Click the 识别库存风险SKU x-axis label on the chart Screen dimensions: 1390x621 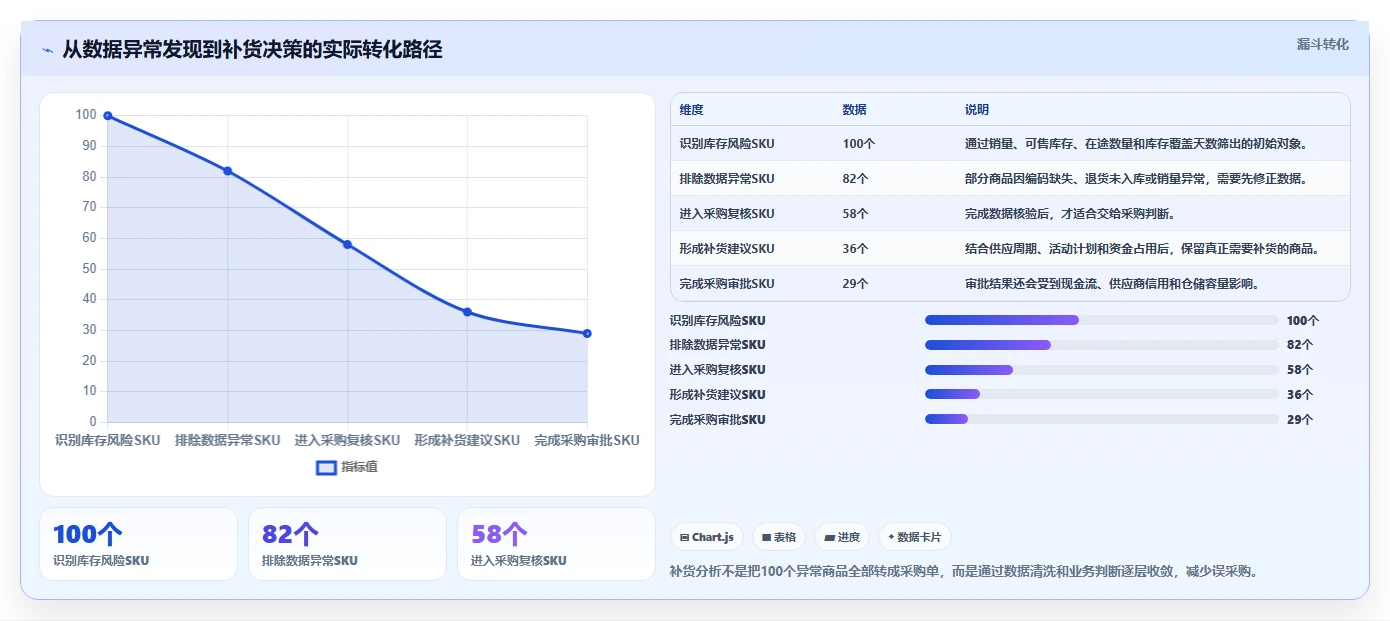pyautogui.click(x=108, y=440)
